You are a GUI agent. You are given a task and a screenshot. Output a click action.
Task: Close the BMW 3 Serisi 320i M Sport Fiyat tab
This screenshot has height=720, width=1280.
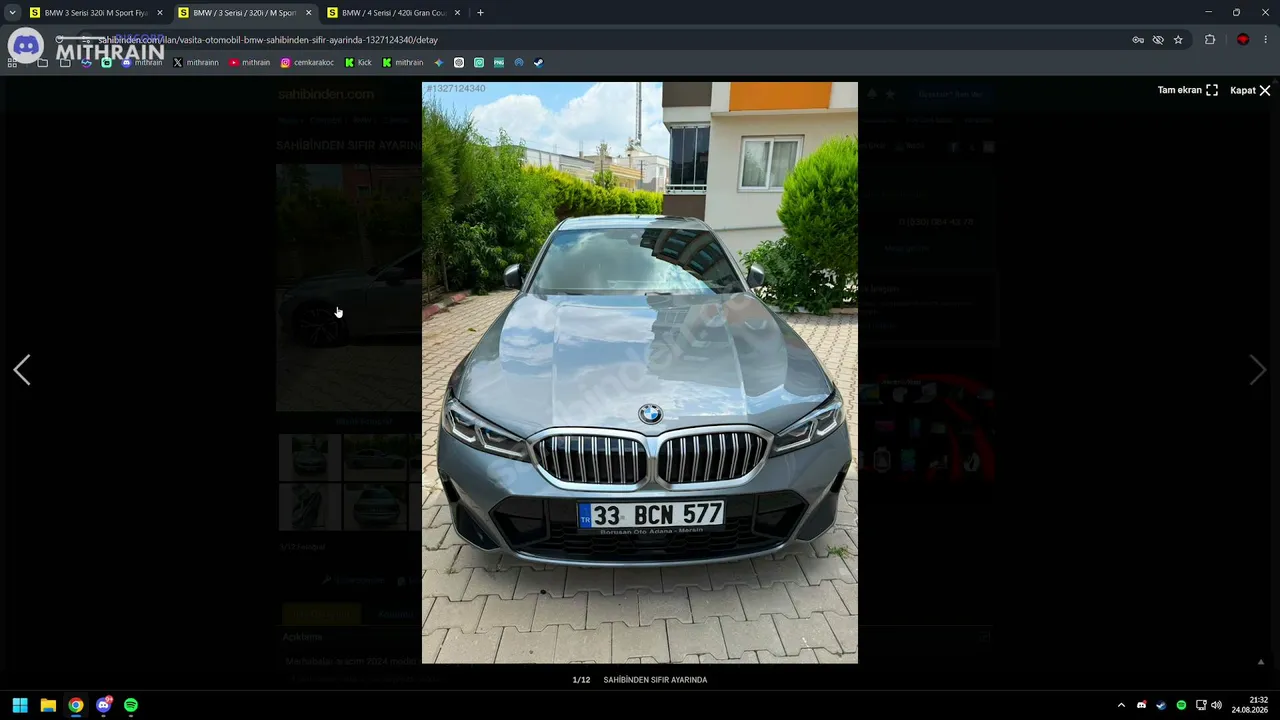[160, 13]
